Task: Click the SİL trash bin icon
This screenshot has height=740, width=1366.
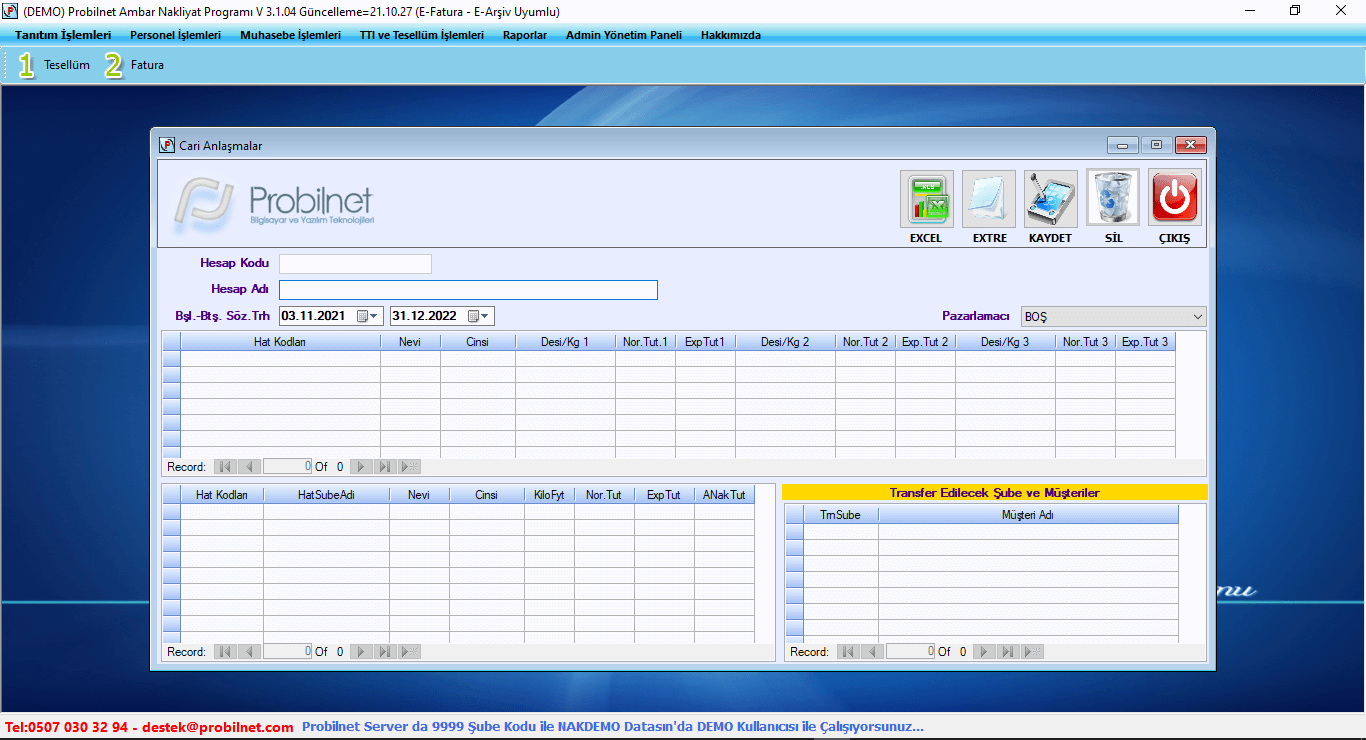Action: (x=1112, y=199)
